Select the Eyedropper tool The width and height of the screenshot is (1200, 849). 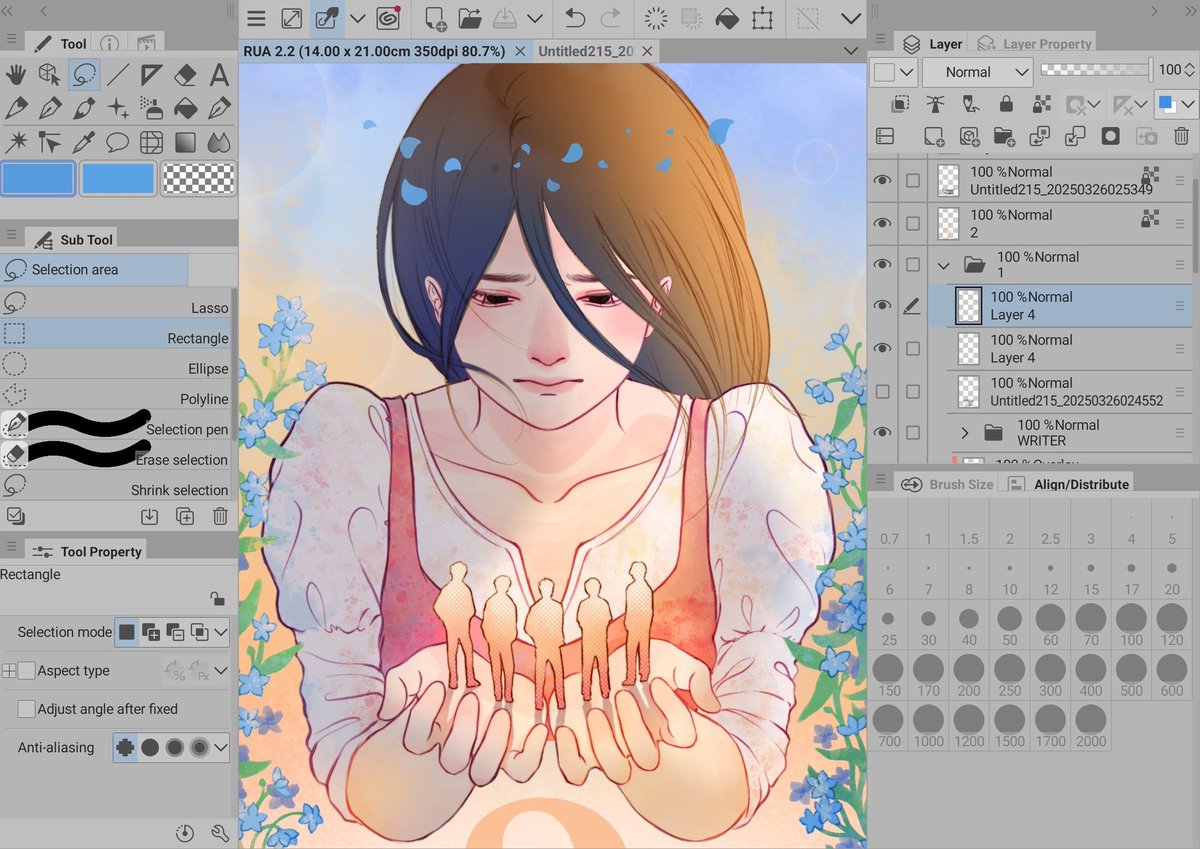coord(83,142)
